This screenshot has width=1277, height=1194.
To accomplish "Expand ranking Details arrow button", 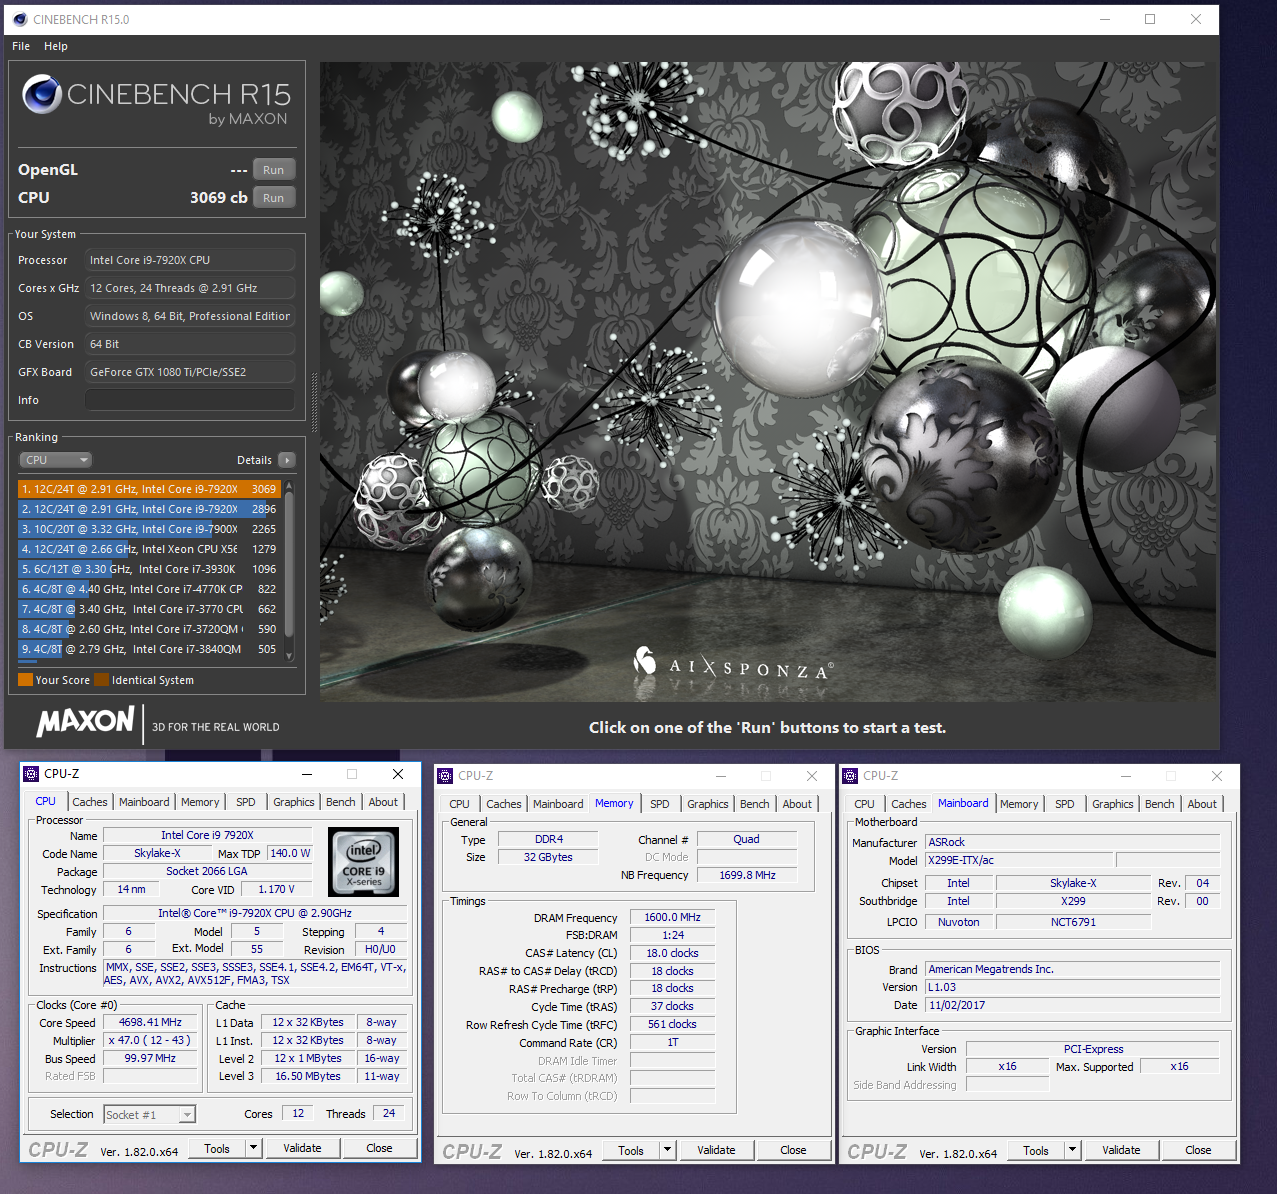I will click(x=287, y=460).
